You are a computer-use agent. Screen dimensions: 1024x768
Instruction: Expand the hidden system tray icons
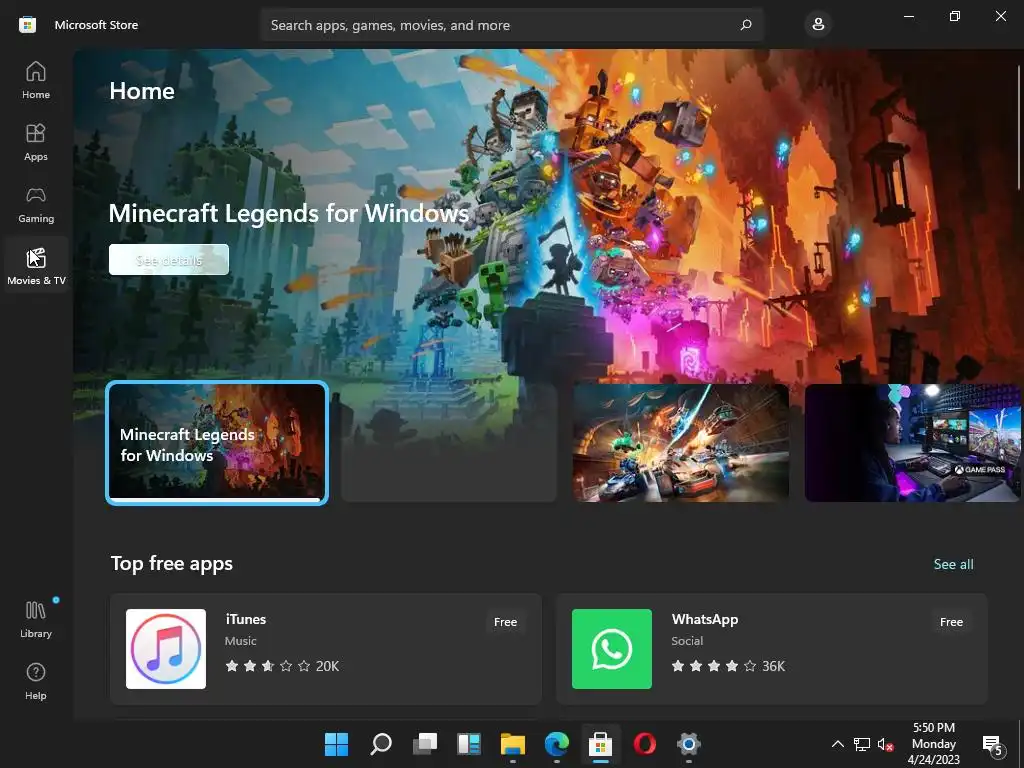[x=837, y=744]
